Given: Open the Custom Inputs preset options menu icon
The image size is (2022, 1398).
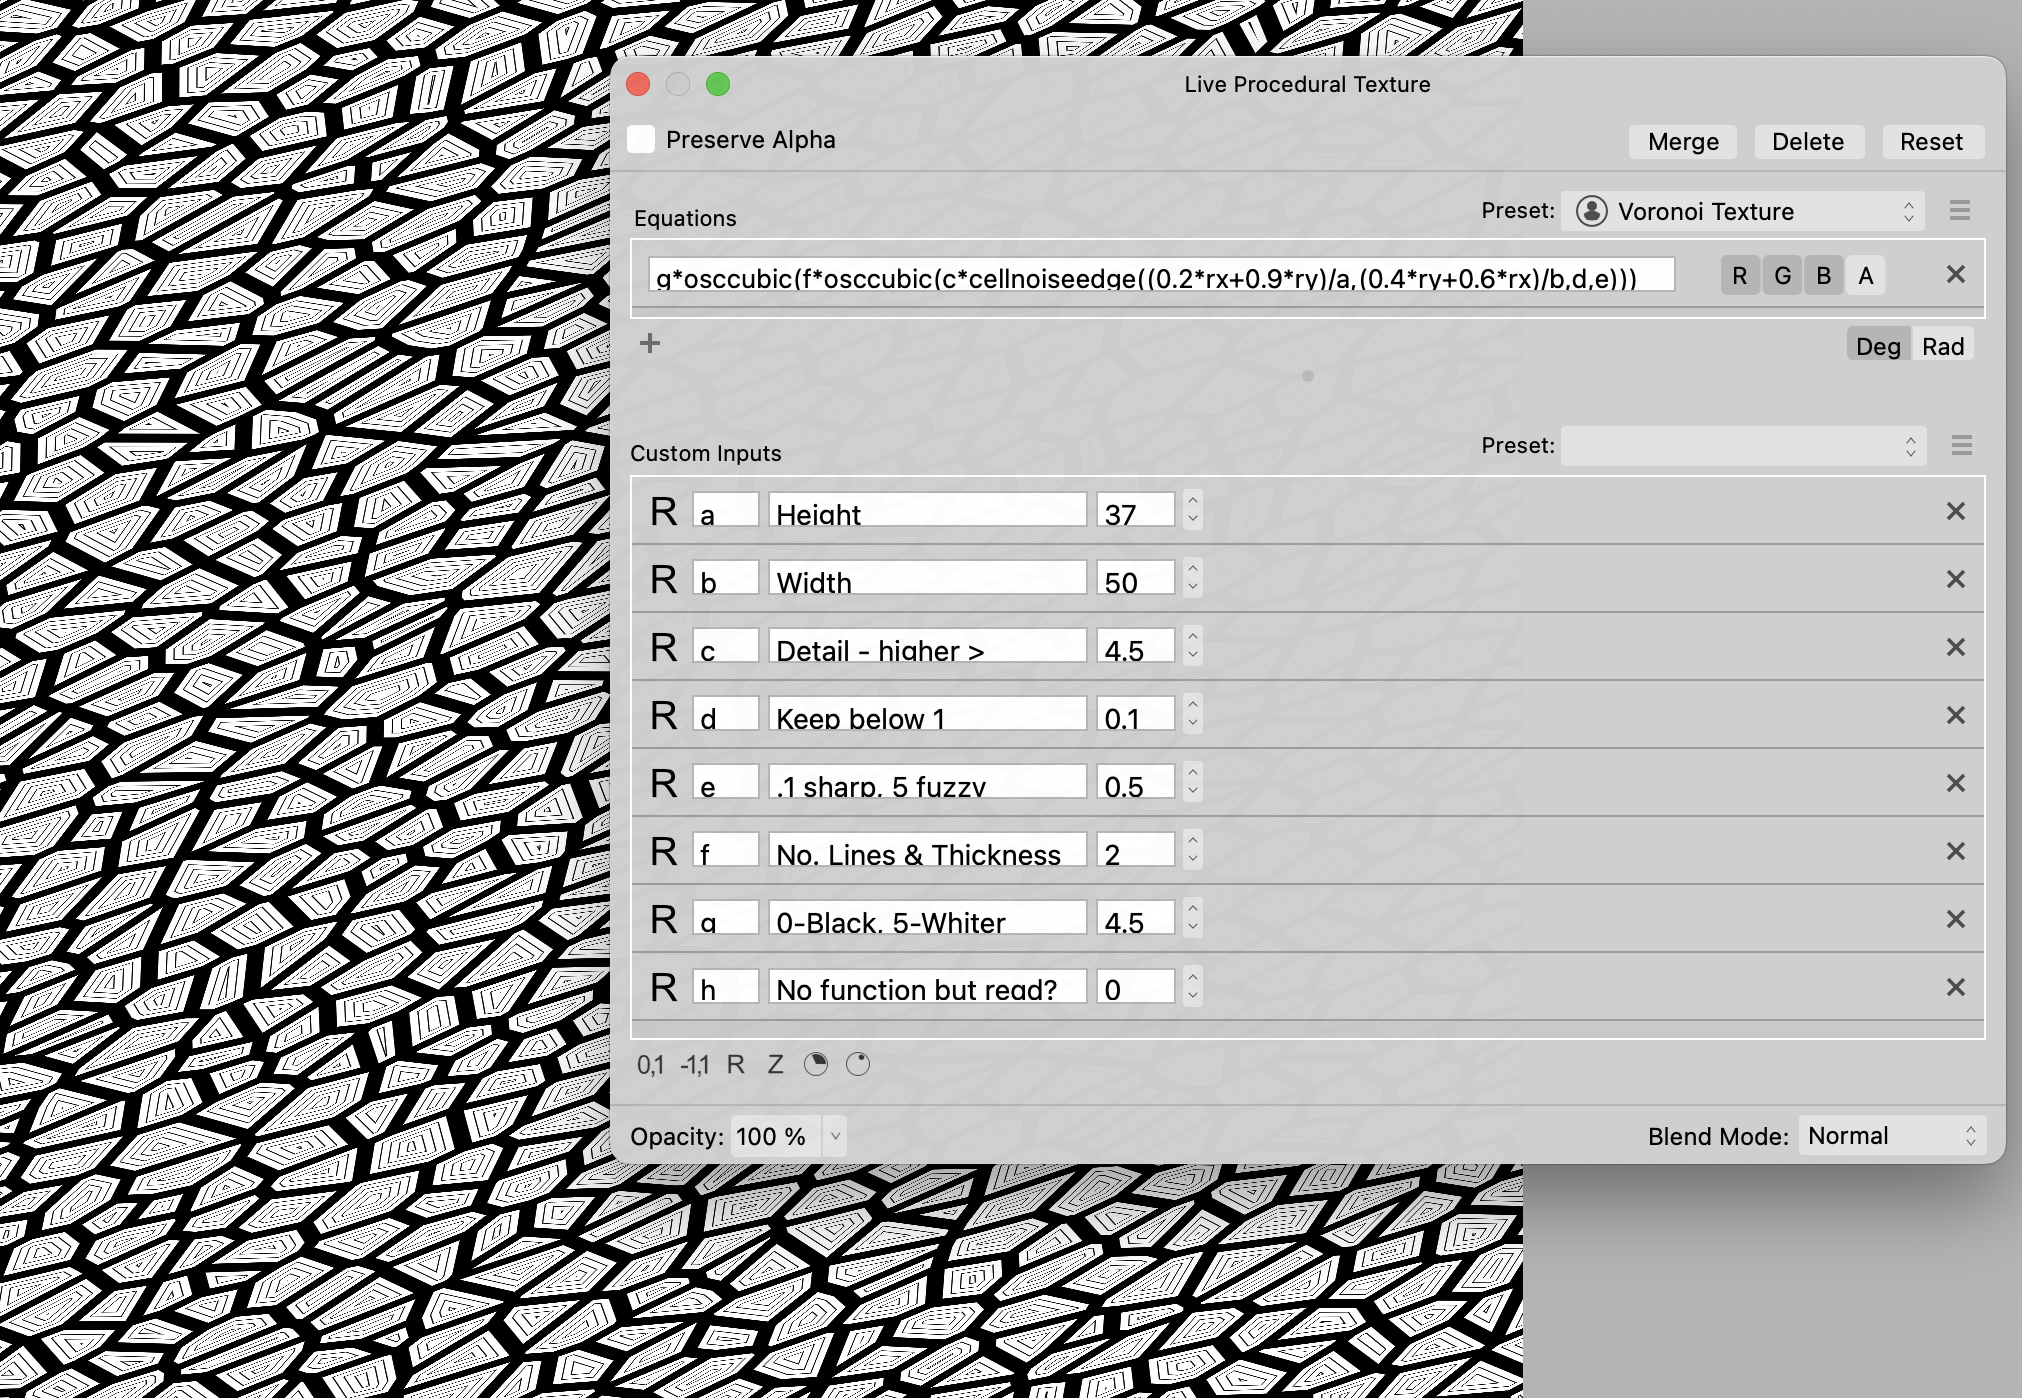Looking at the screenshot, I should (1962, 446).
